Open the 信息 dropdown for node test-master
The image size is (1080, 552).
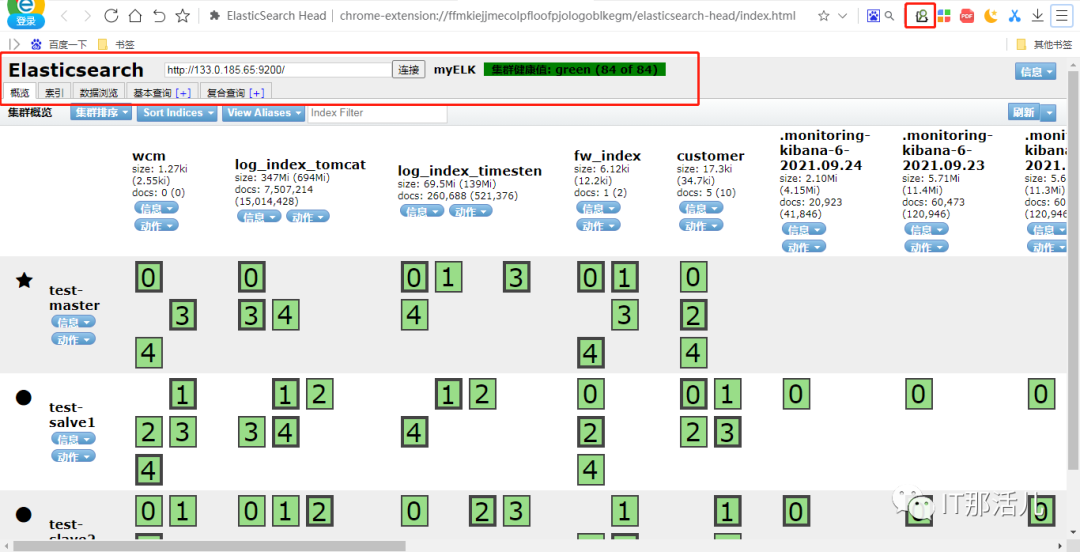[73, 322]
